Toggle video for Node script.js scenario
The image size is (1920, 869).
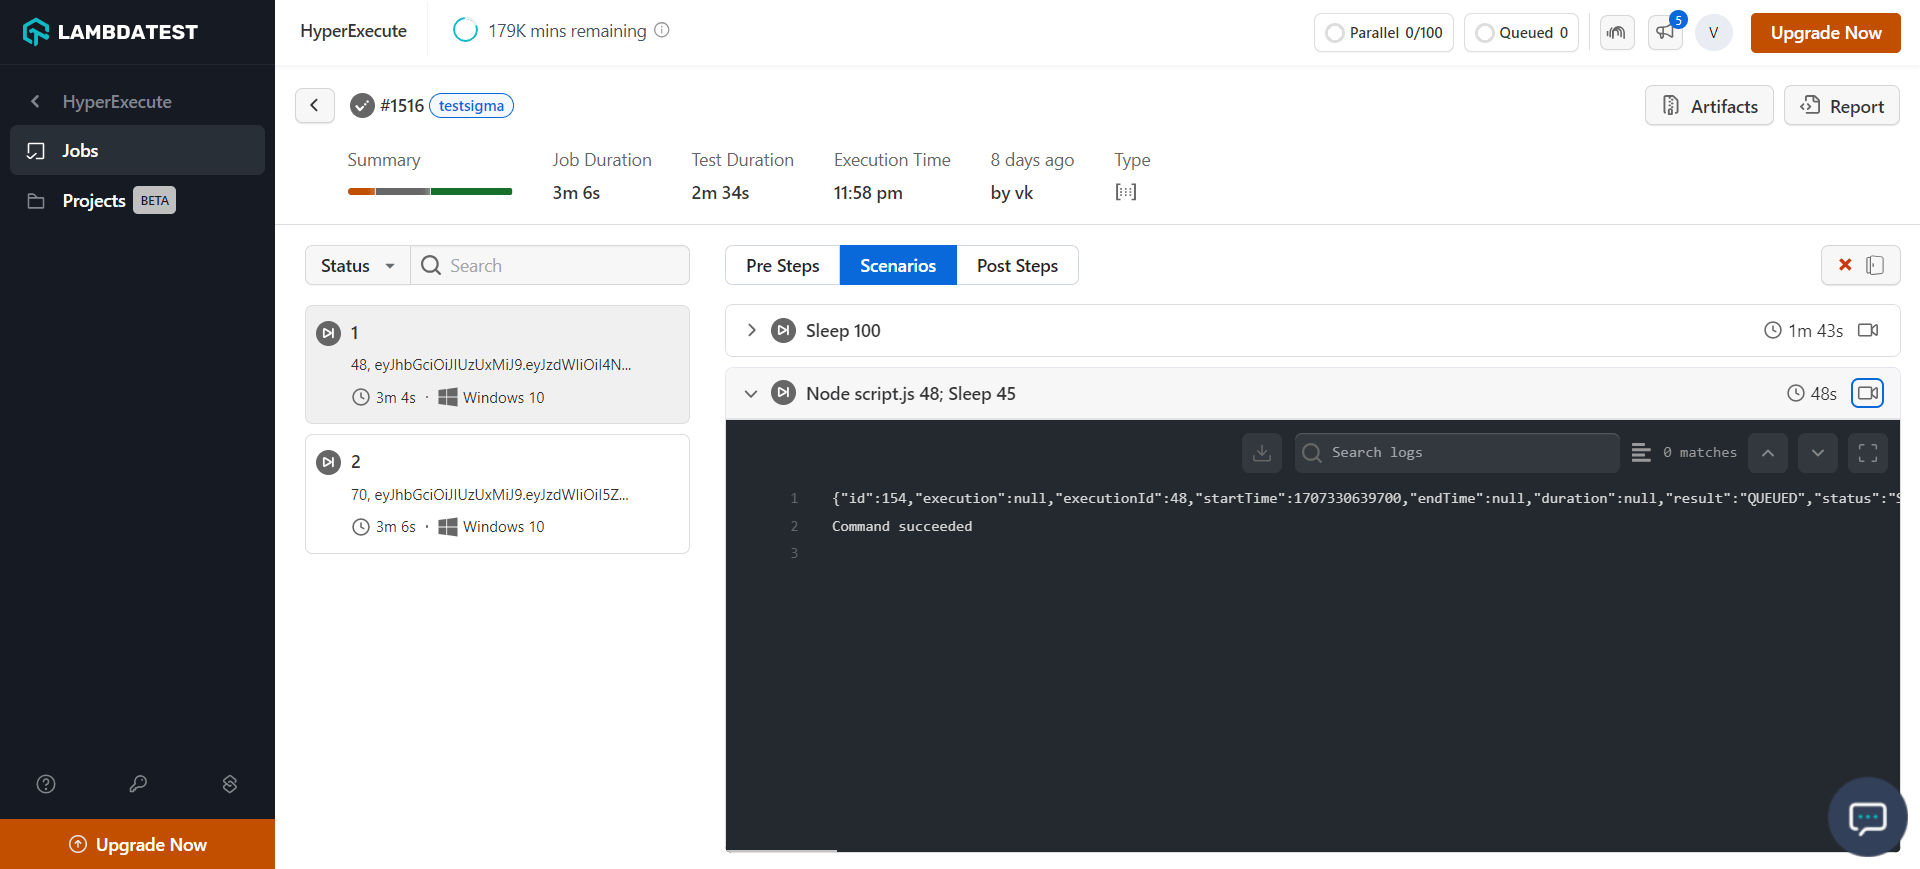point(1867,393)
